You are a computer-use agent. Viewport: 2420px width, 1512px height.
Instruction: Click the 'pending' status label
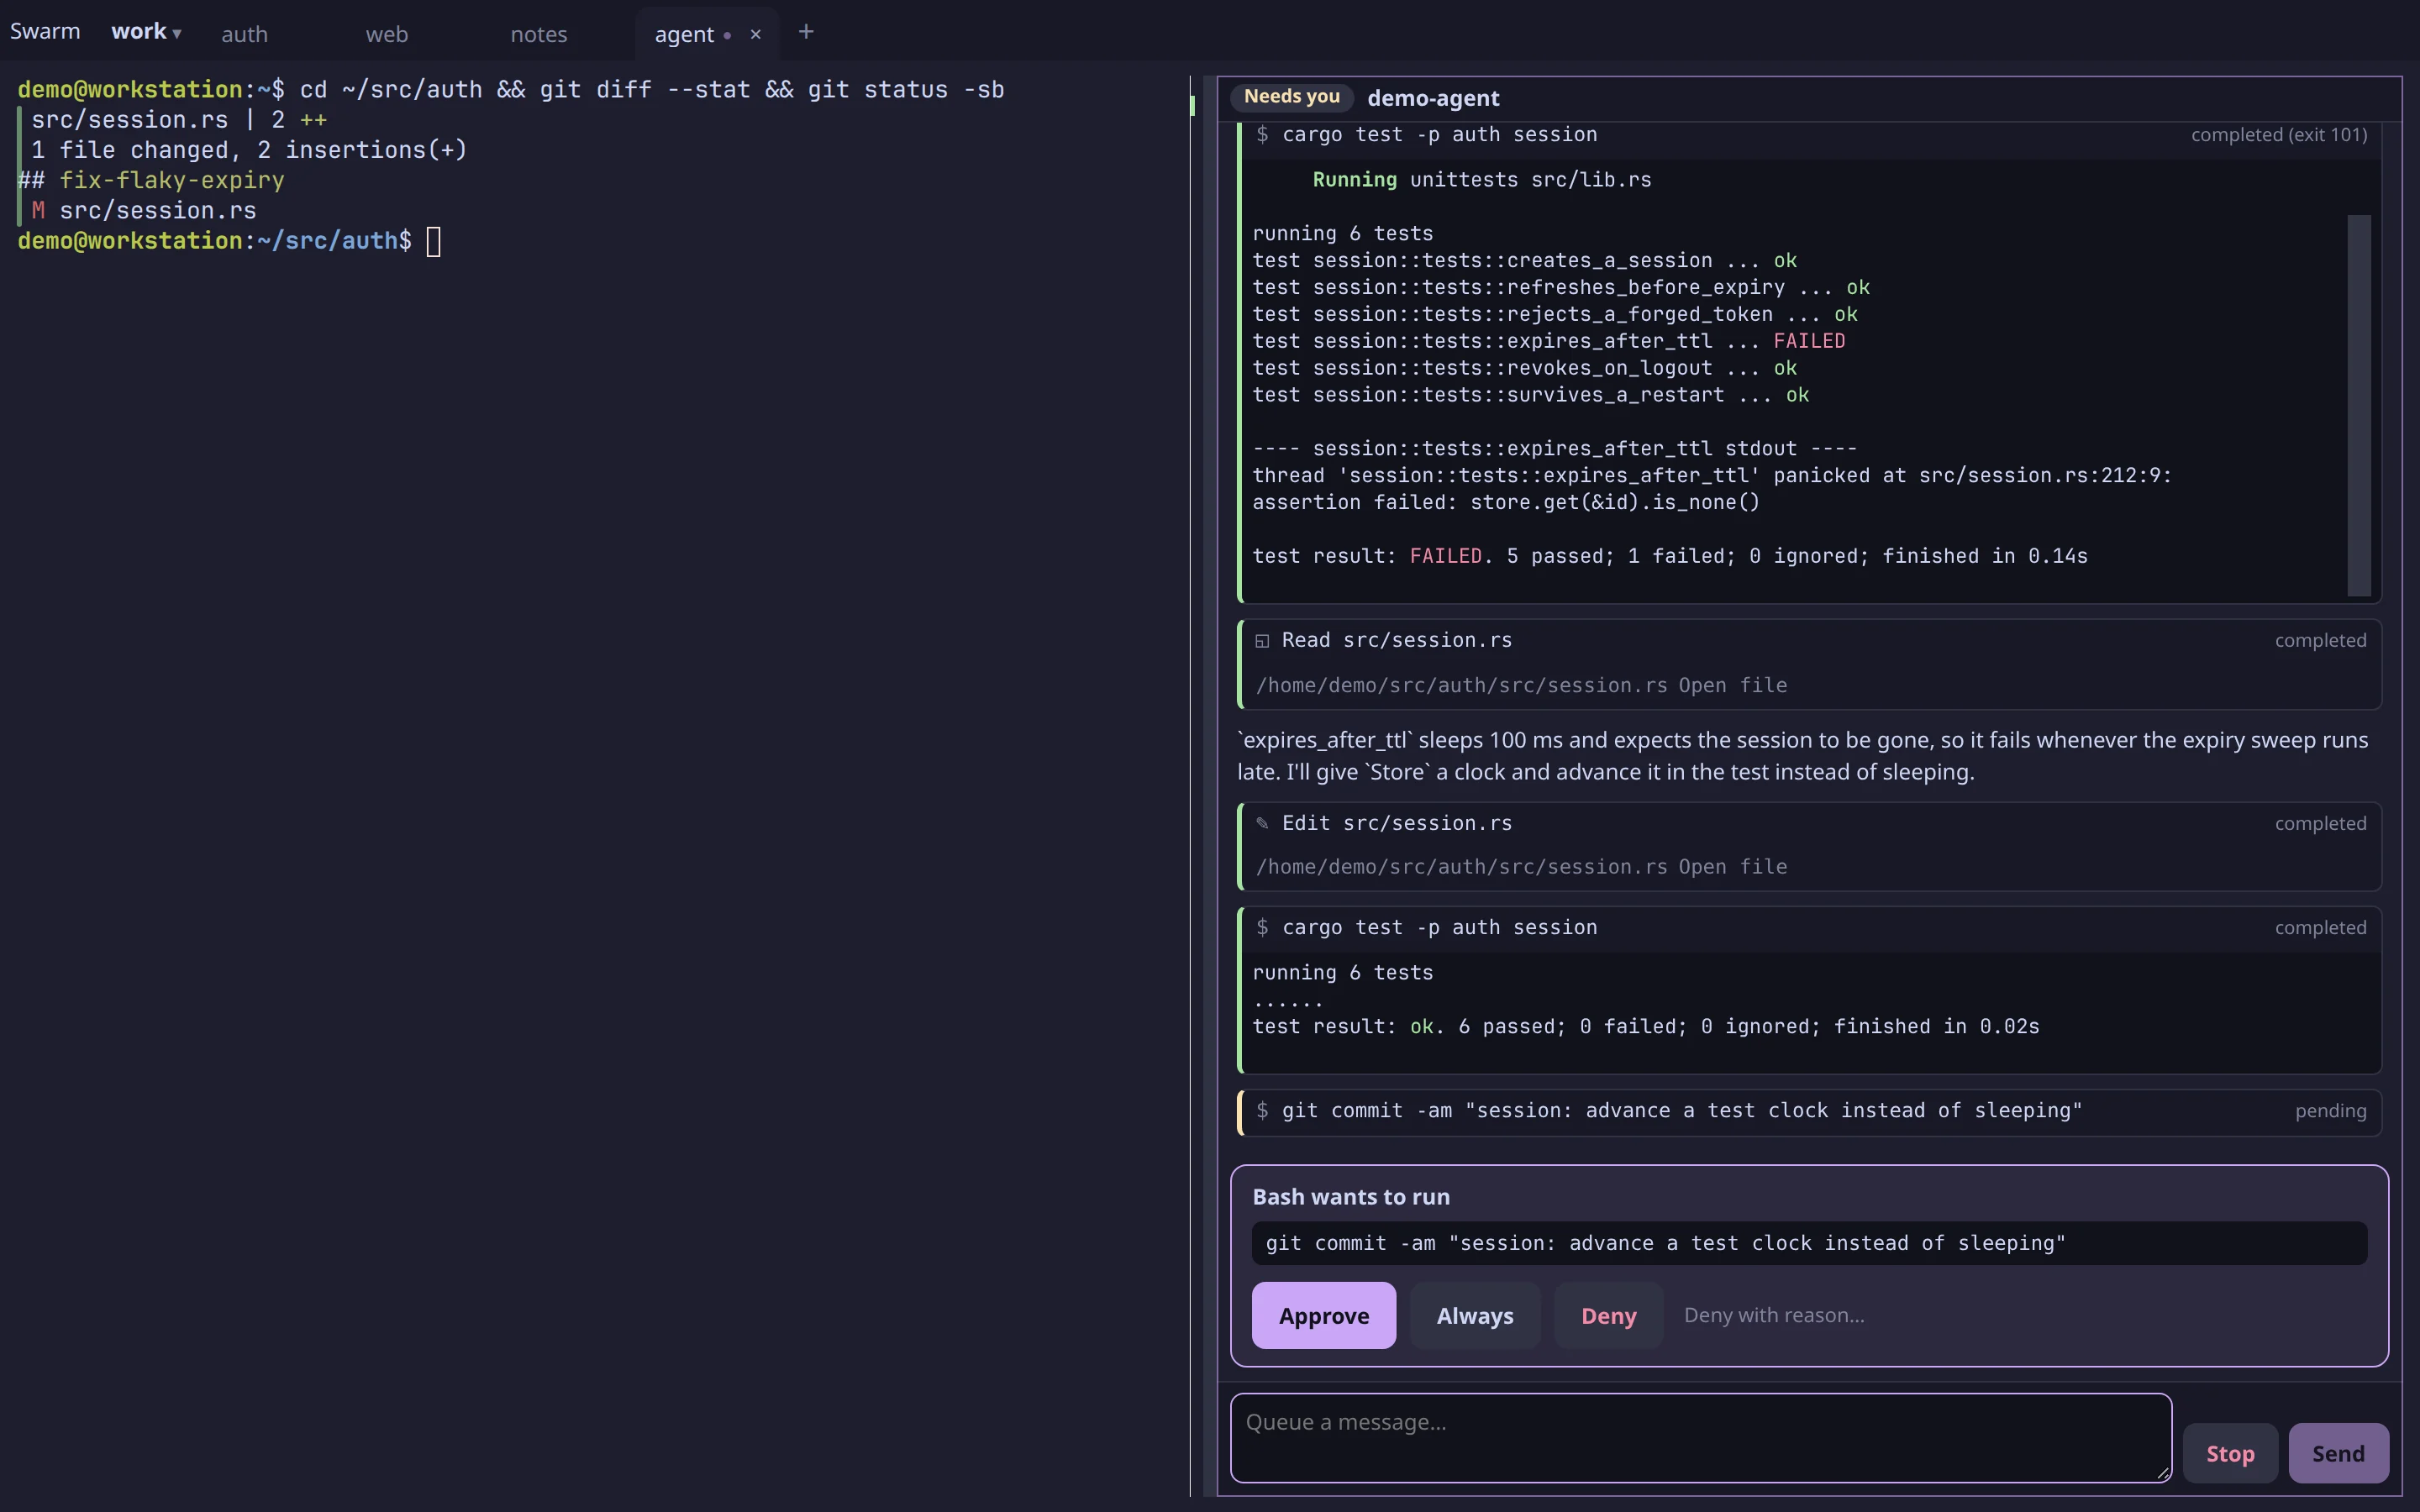pyautogui.click(x=2330, y=1111)
